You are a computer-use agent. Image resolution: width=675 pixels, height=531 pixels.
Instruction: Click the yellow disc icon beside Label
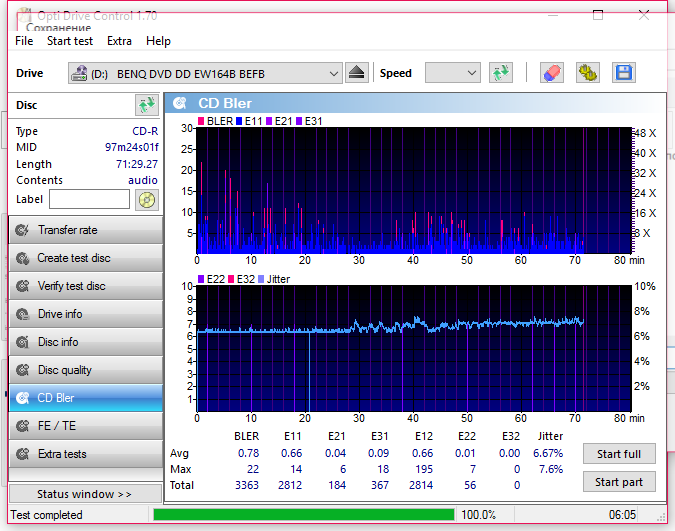pyautogui.click(x=147, y=200)
